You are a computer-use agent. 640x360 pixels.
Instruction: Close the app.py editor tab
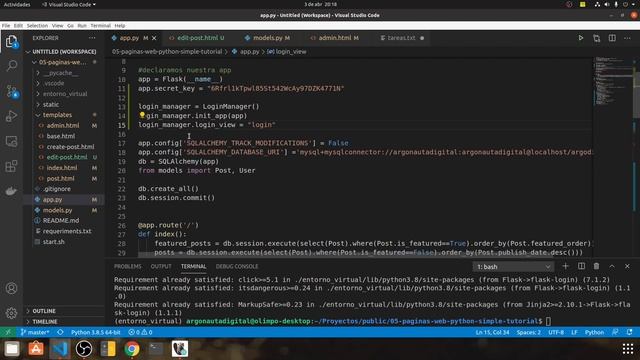pyautogui.click(x=154, y=38)
